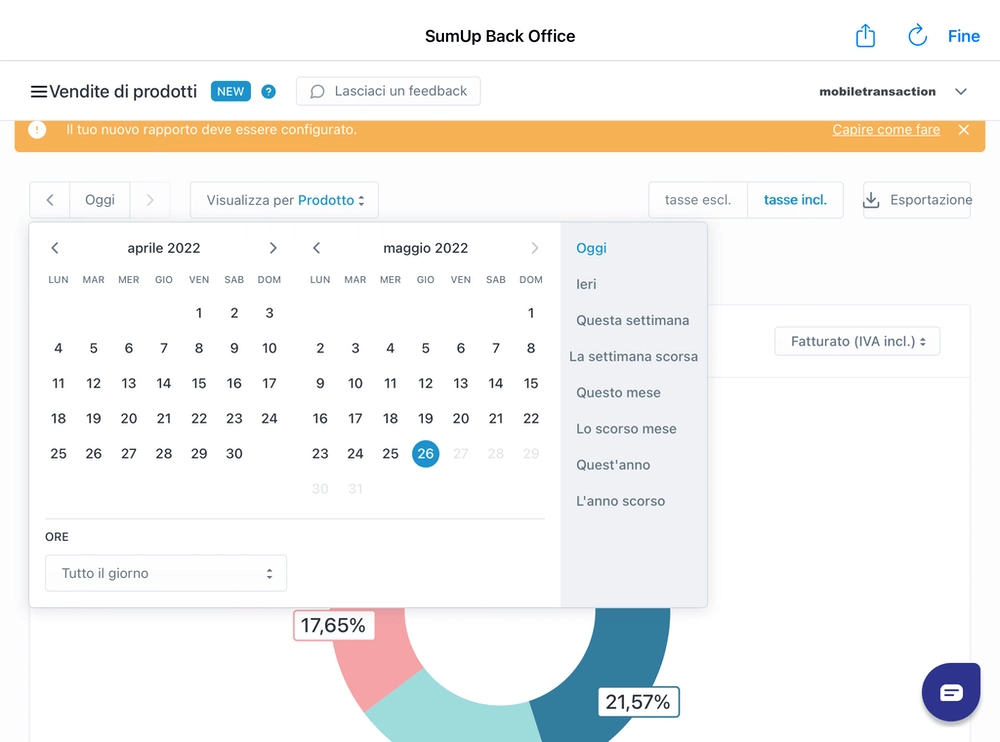Choose the Ieri preset
The width and height of the screenshot is (1000, 742).
(586, 284)
